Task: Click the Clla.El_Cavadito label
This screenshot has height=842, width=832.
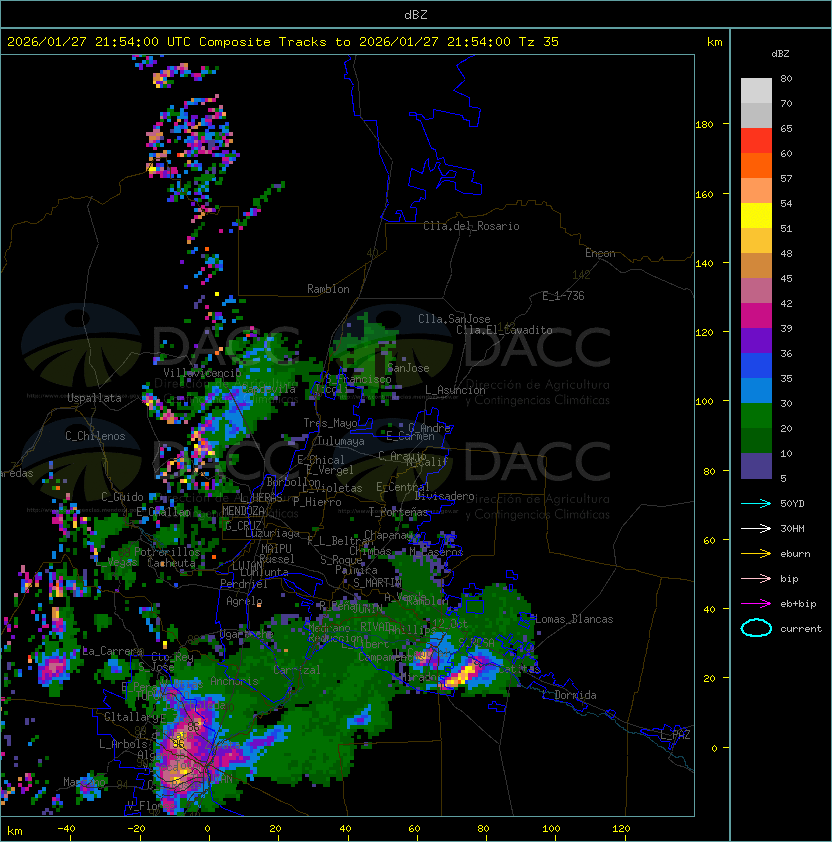Action: 504,330
